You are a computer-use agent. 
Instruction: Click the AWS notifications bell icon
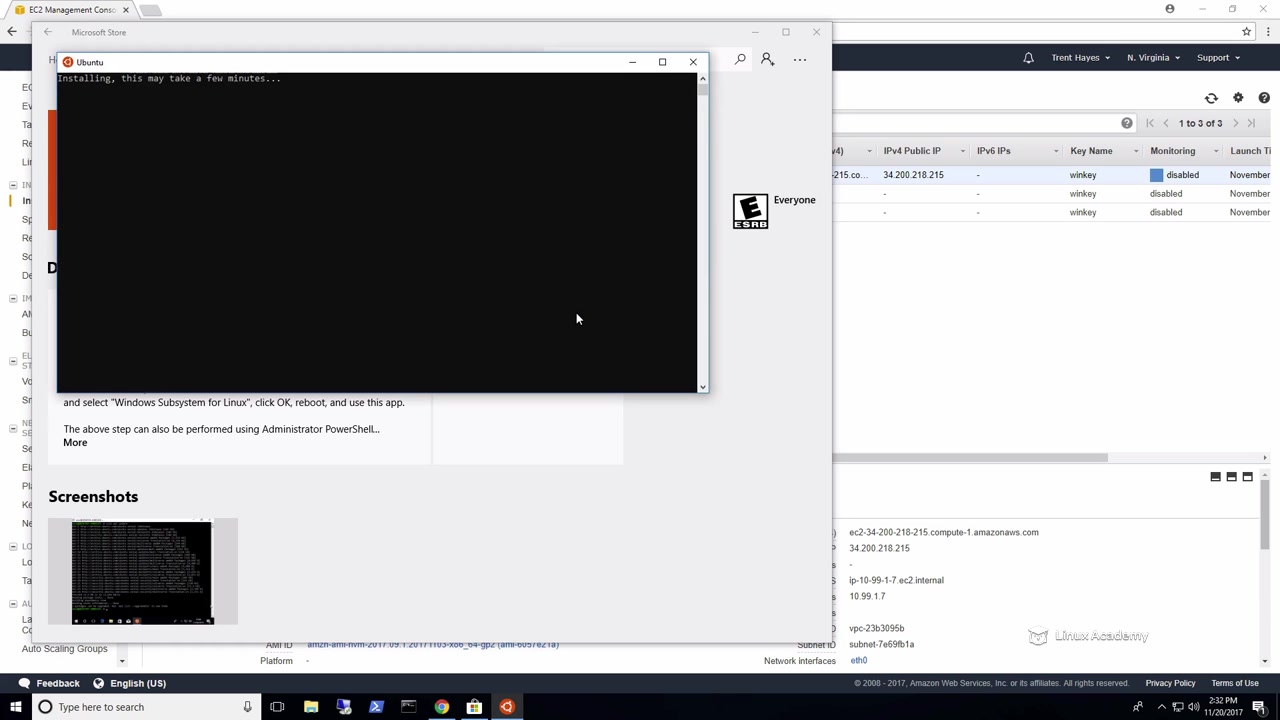click(1028, 58)
